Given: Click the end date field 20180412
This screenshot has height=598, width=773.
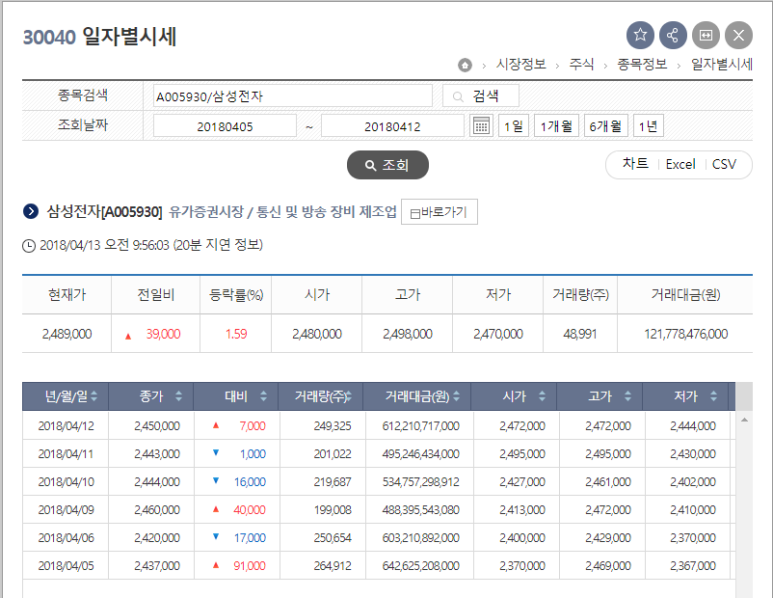Looking at the screenshot, I should point(392,126).
